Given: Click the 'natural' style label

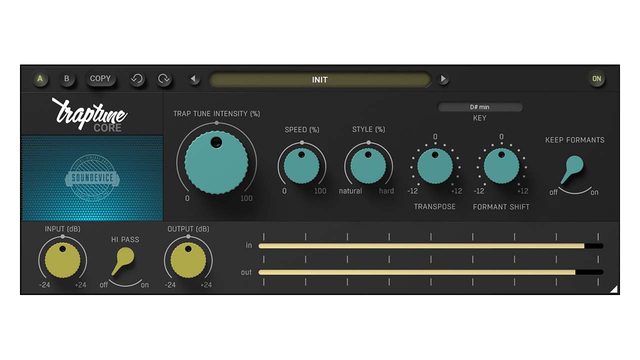Looking at the screenshot, I should tap(350, 191).
